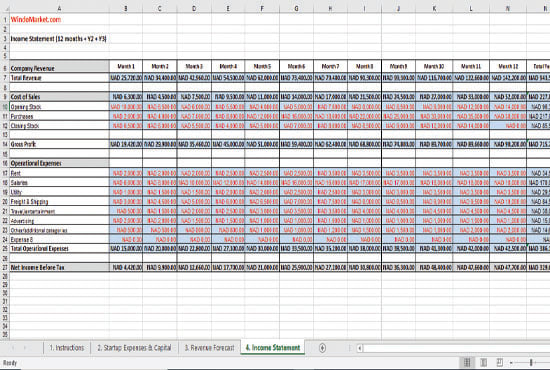Select column K header

click(434, 8)
